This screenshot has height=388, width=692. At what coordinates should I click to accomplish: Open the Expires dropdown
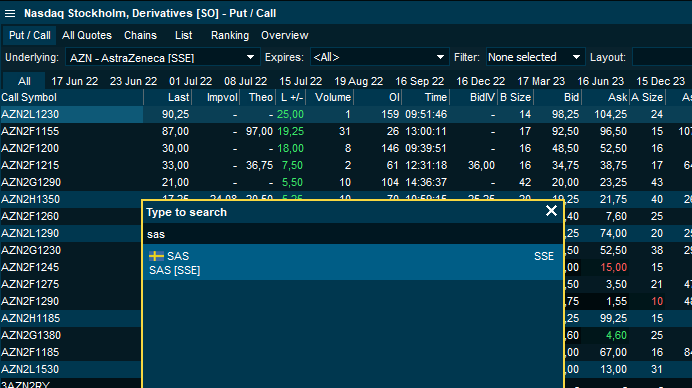coord(380,57)
